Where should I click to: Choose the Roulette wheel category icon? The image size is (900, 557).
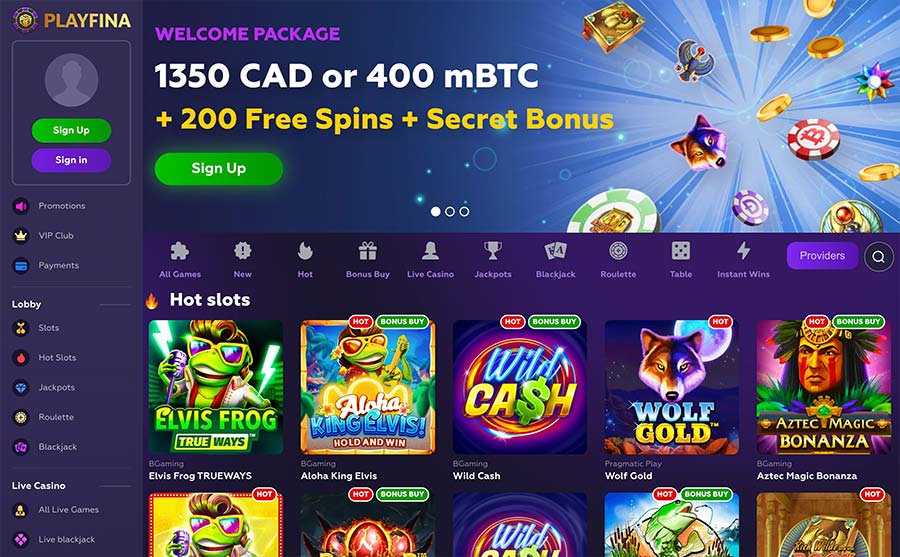[x=618, y=251]
